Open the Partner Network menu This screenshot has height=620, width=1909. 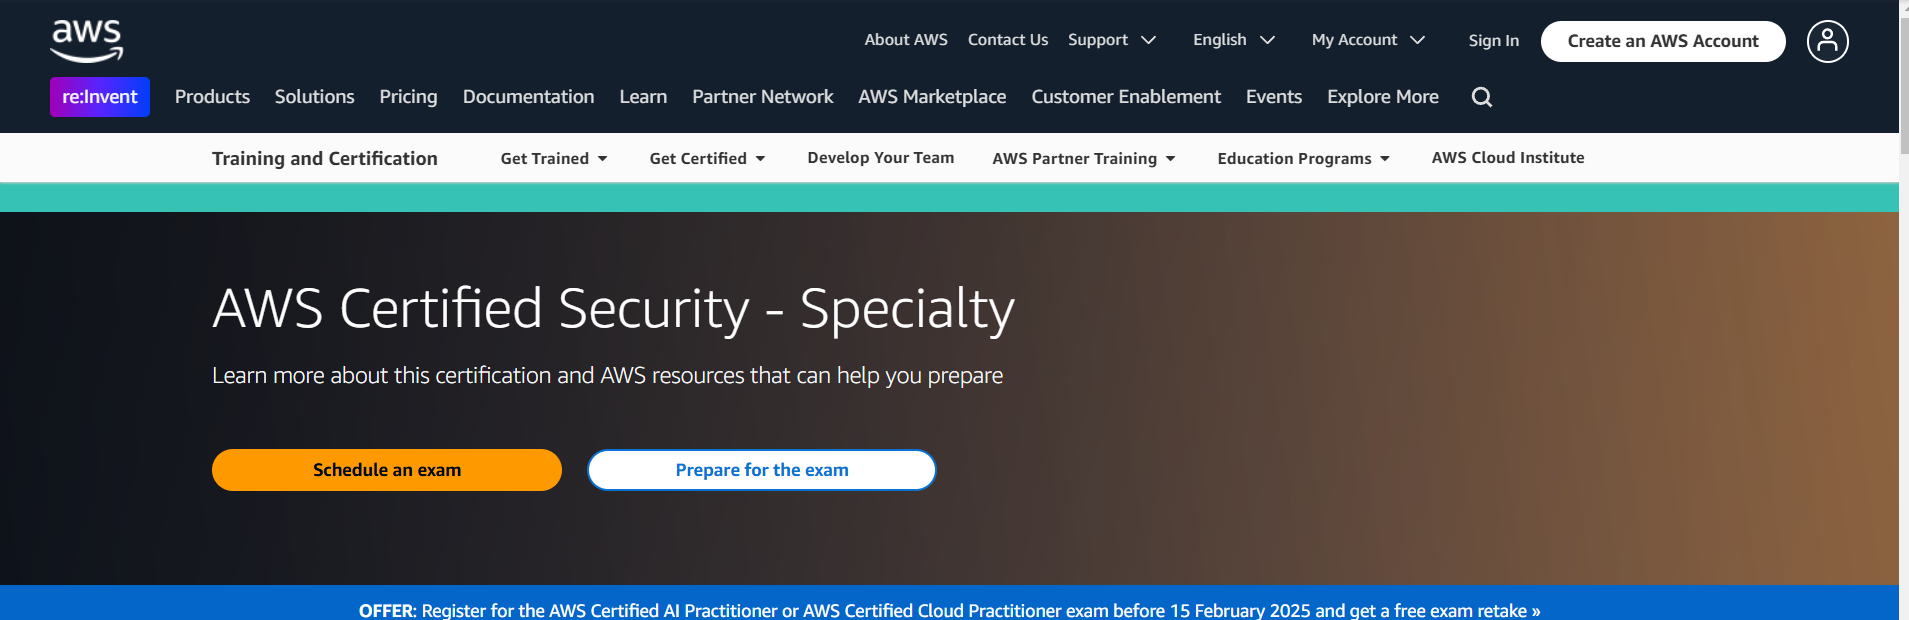point(762,97)
